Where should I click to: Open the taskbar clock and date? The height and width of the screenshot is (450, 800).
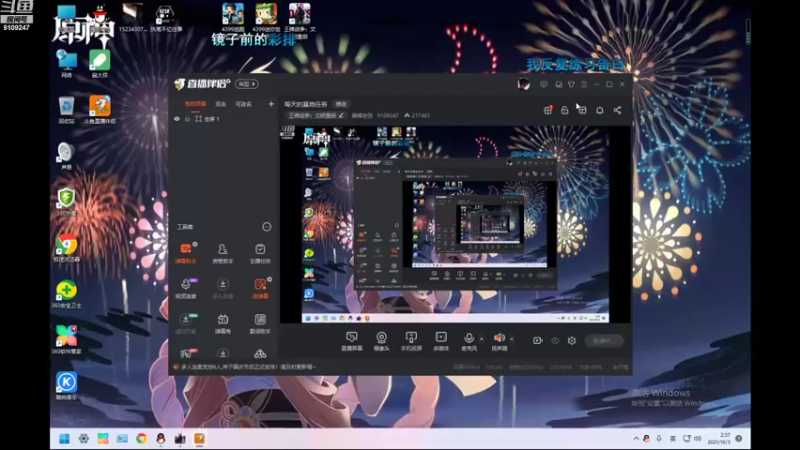click(718, 439)
